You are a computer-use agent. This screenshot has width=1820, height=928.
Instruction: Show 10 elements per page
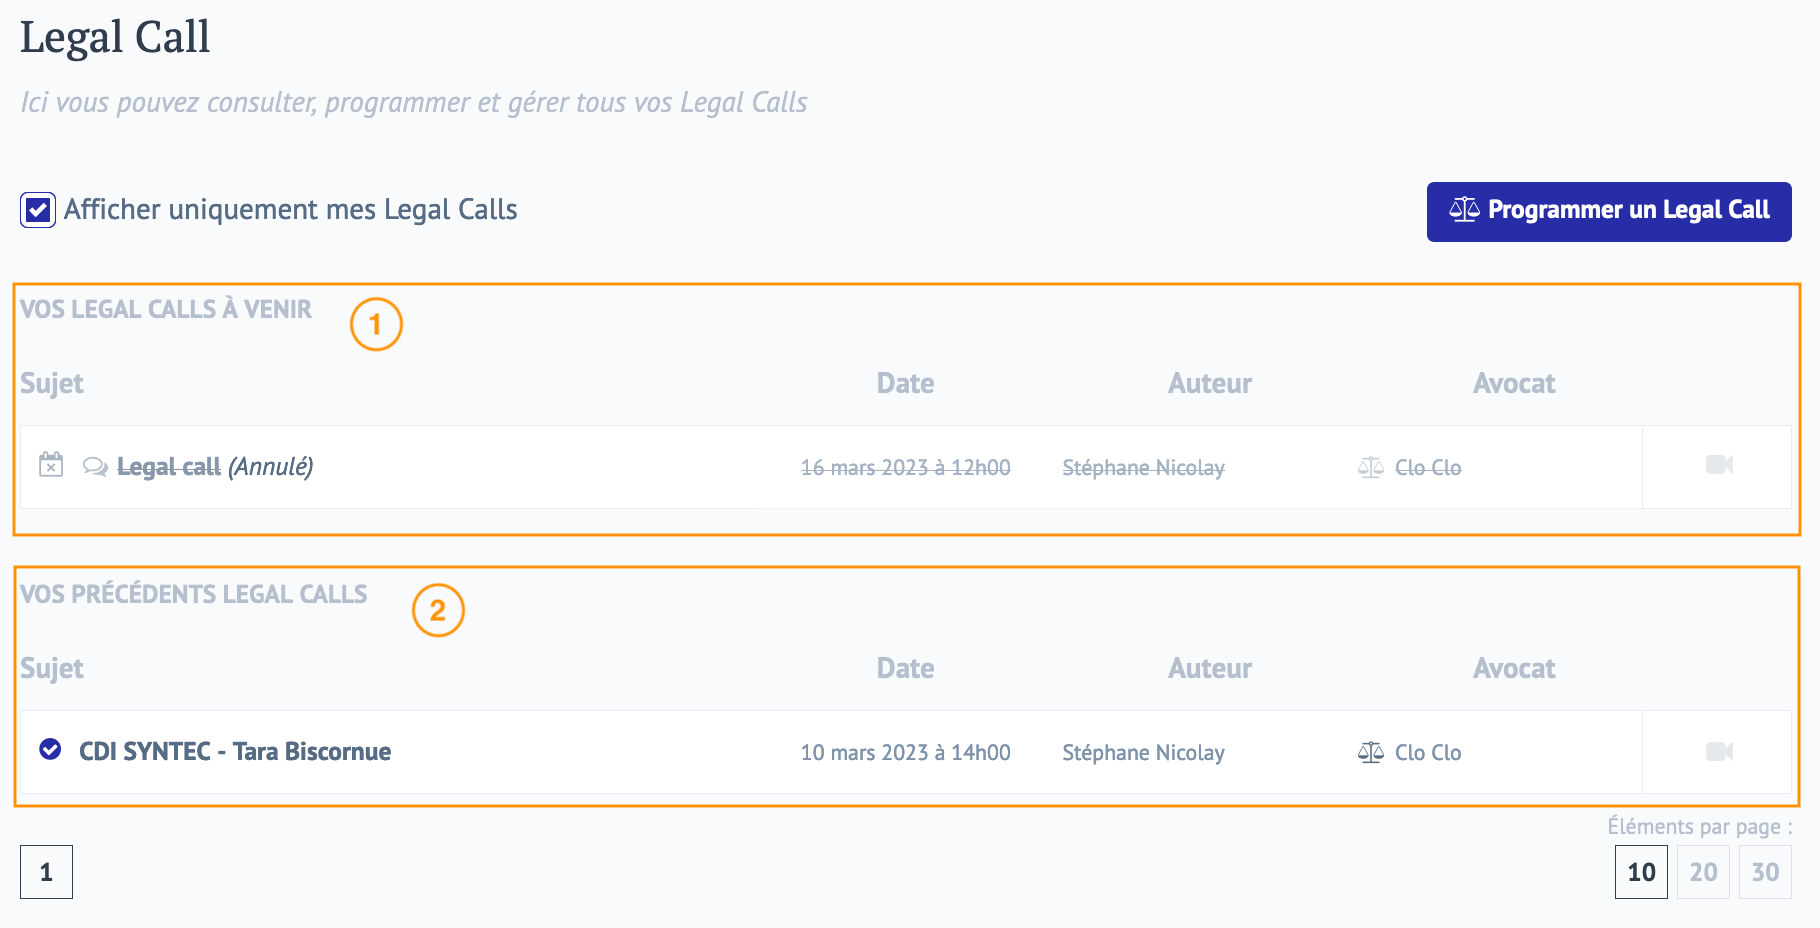(1641, 872)
